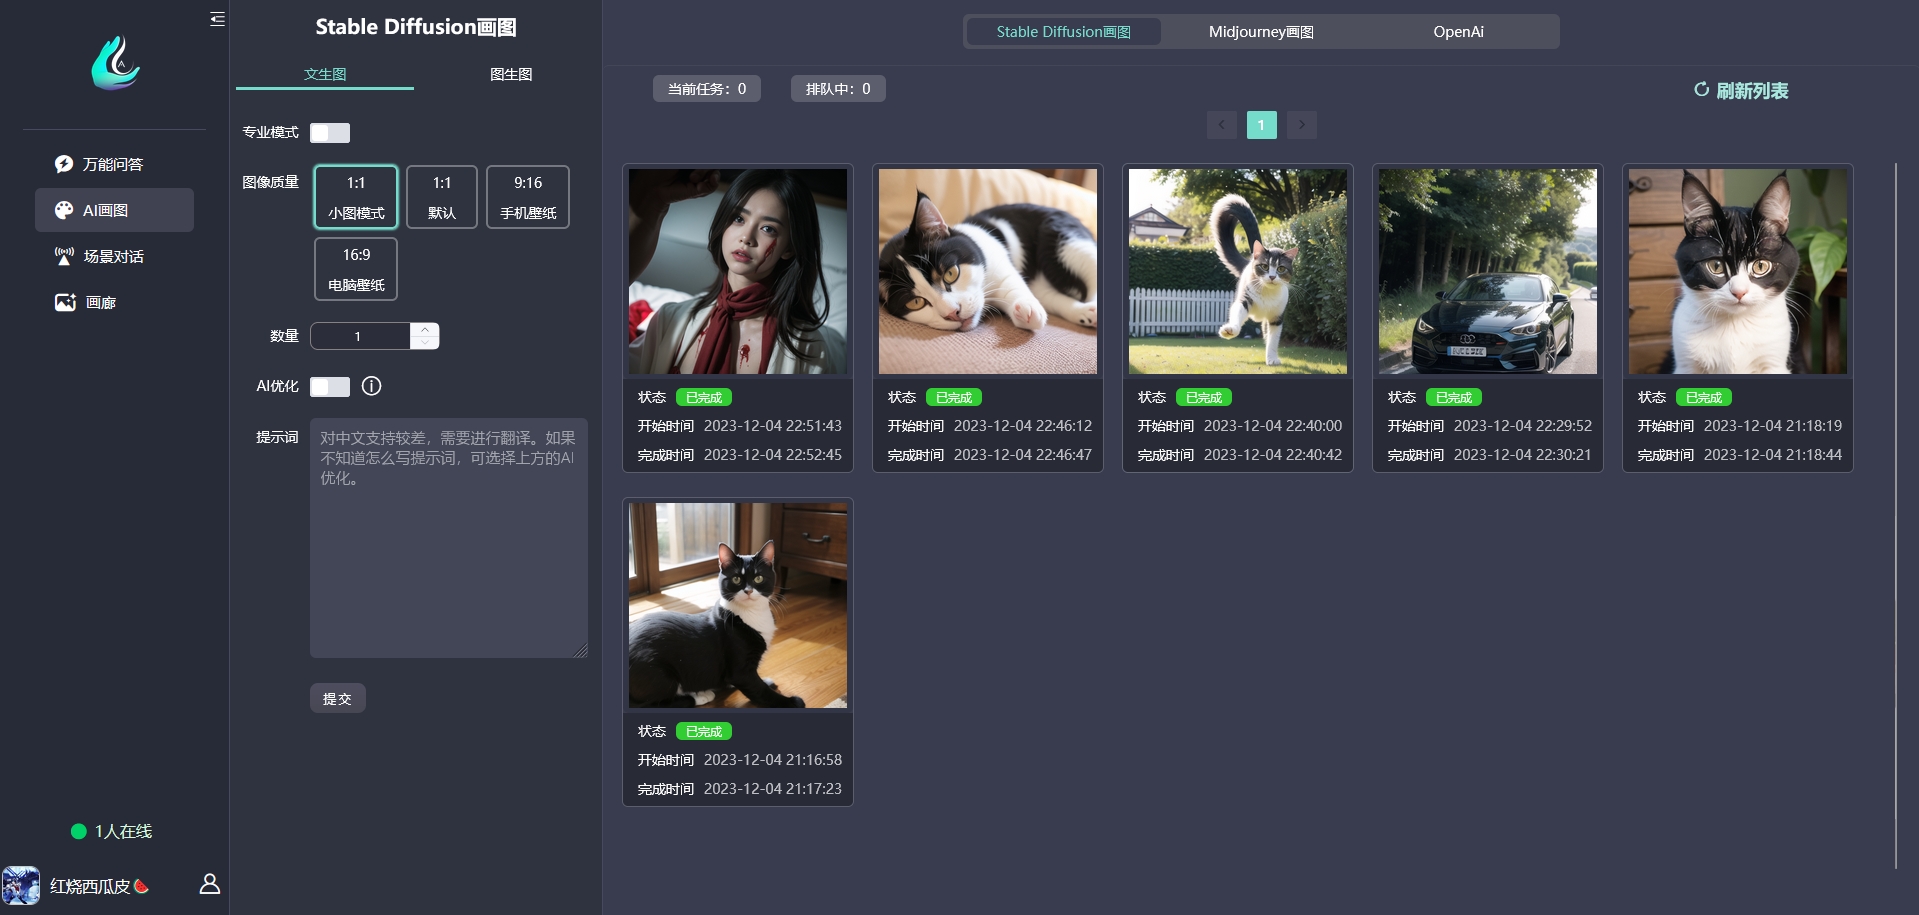Switch to the OpenAi tab
This screenshot has width=1919, height=915.
pos(1458,32)
